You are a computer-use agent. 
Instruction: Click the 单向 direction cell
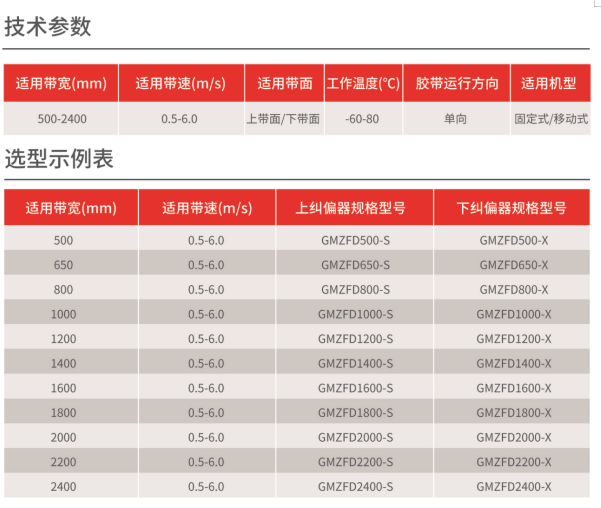[456, 118]
